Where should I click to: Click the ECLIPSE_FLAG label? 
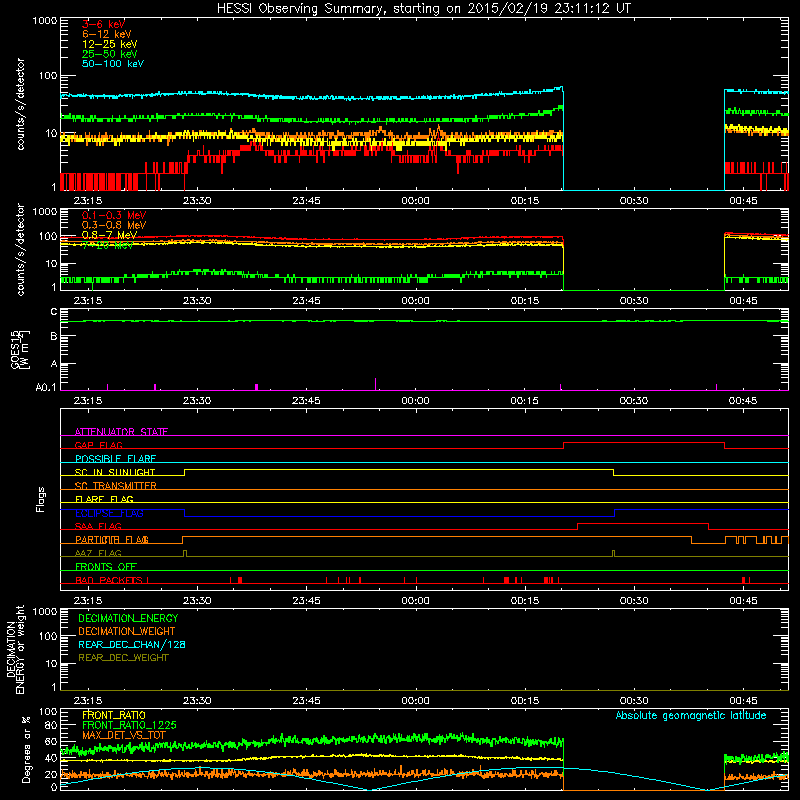click(109, 513)
